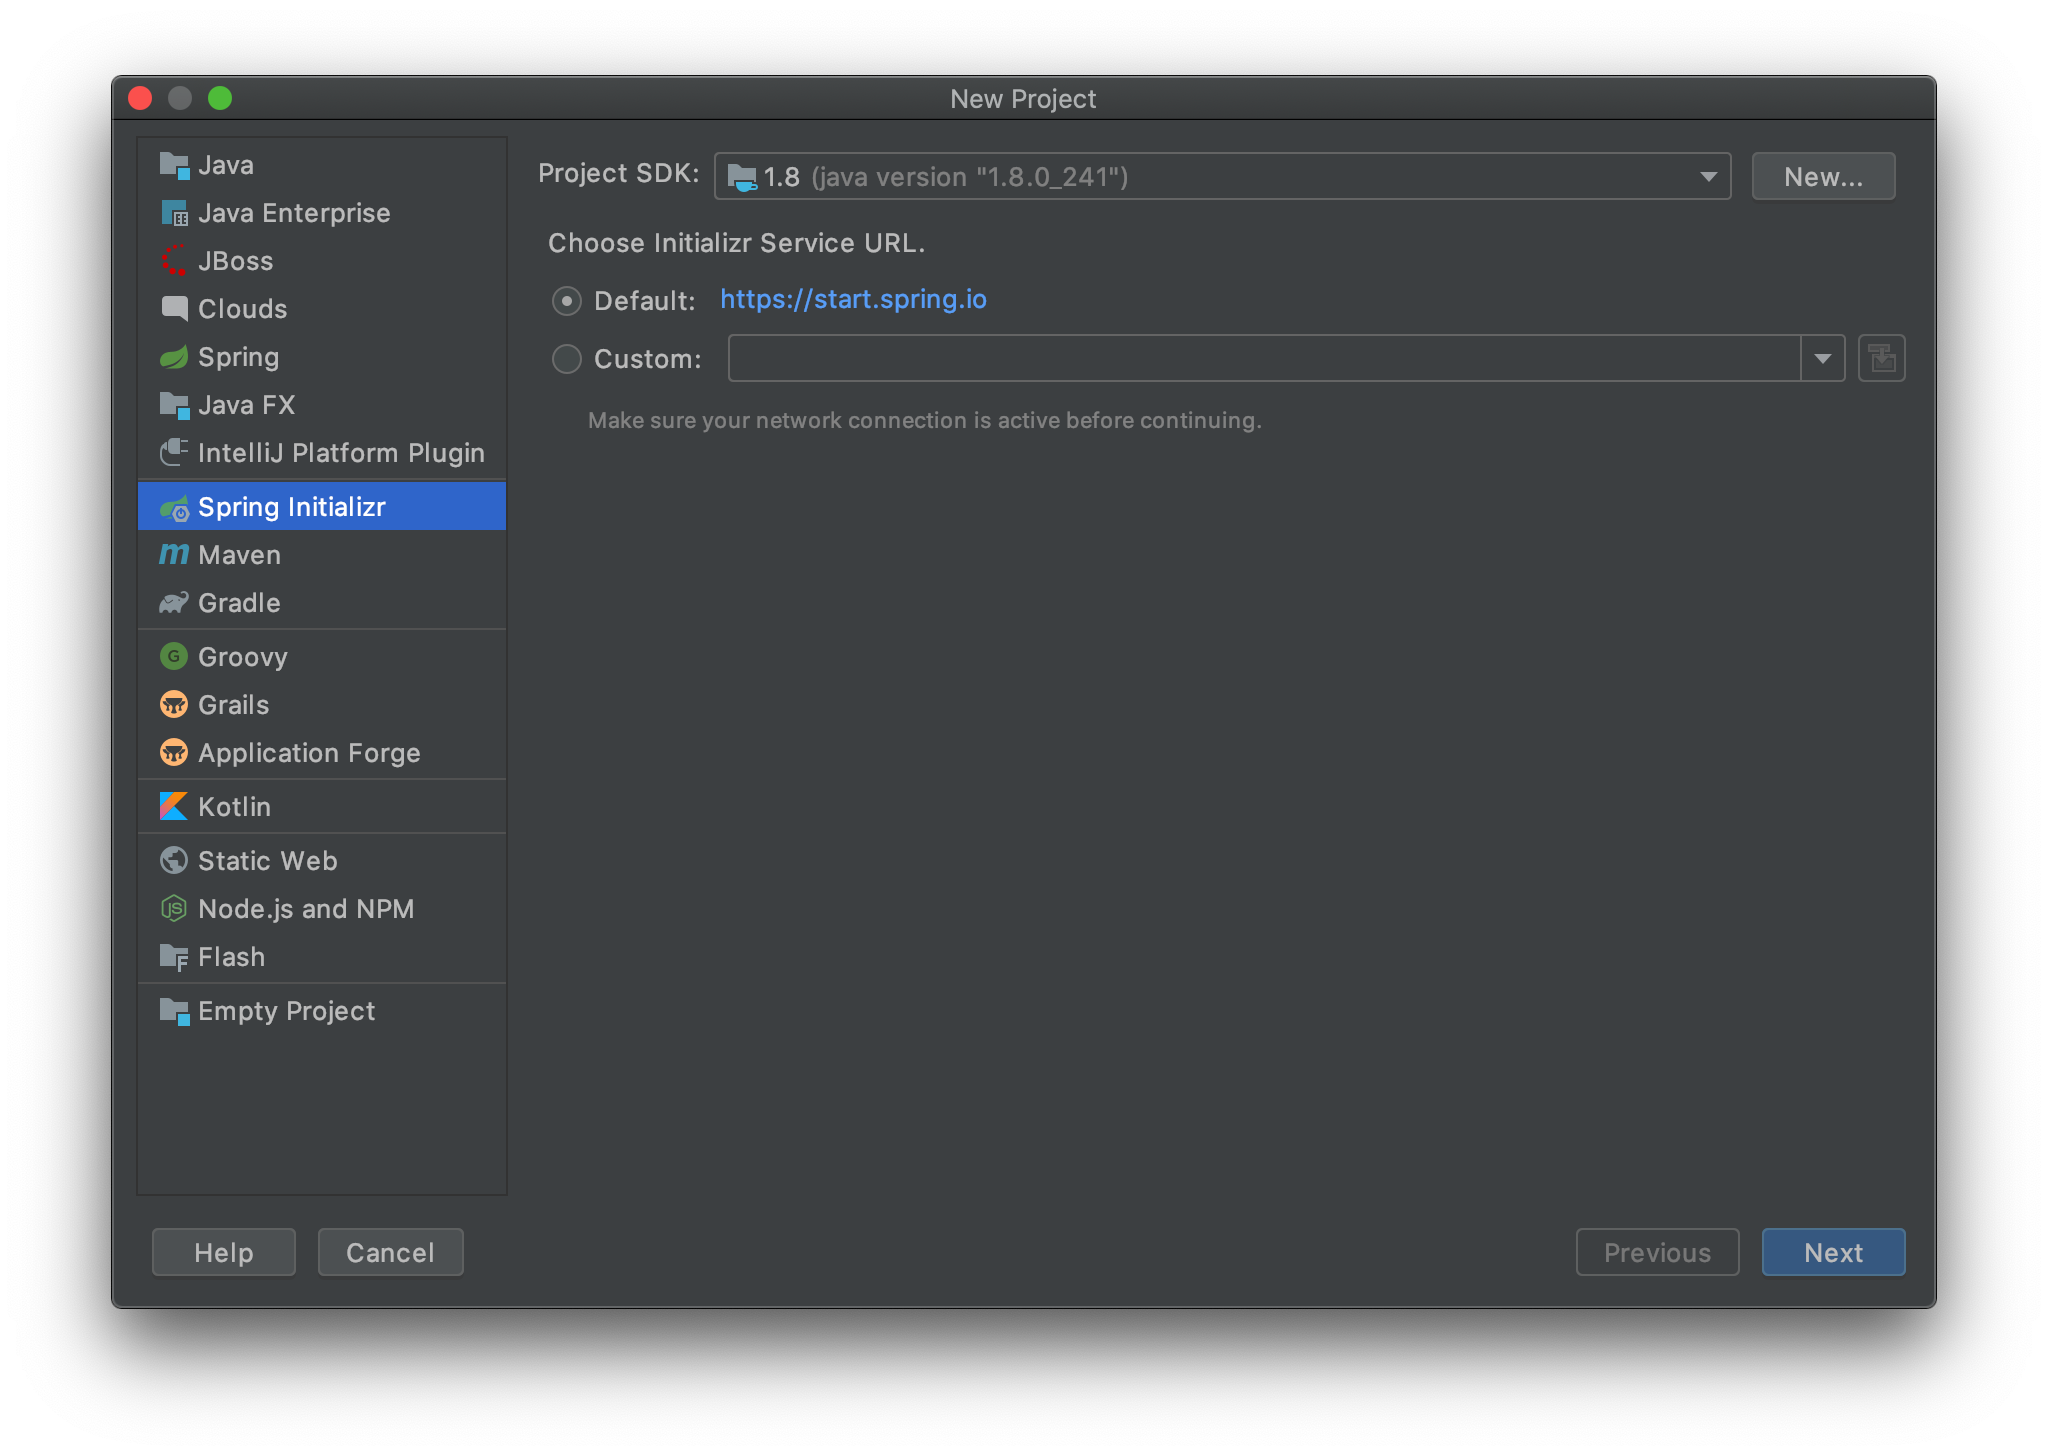Click the JBoss red dotted icon
Viewport: 2048px width, 1456px height.
click(174, 260)
